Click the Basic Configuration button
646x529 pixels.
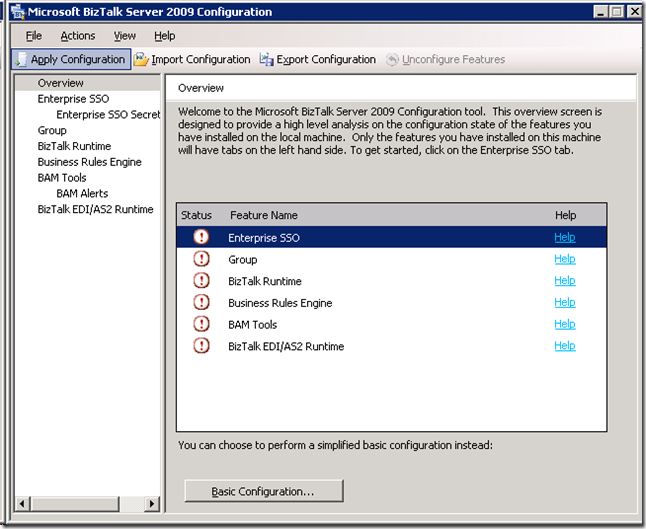click(x=264, y=491)
